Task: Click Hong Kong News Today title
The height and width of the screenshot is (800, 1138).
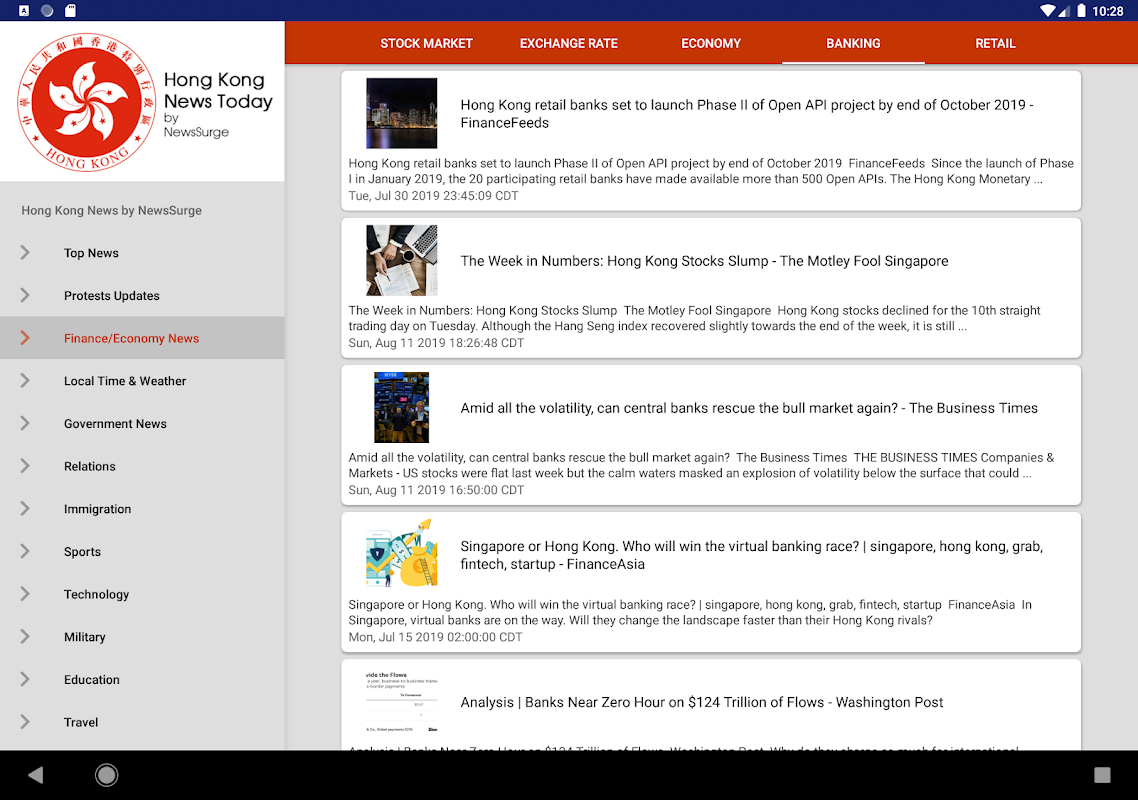Action: click(x=218, y=90)
